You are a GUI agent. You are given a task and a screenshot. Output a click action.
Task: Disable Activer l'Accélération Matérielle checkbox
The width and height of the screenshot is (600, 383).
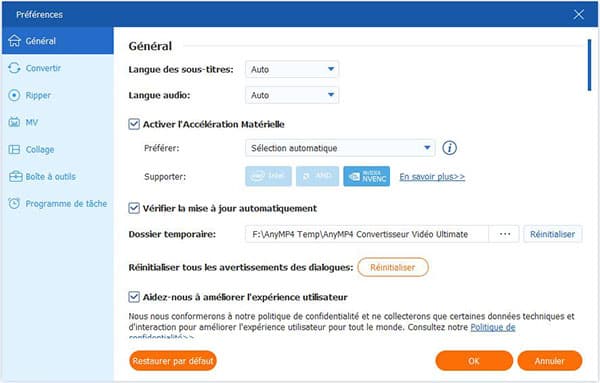click(134, 124)
